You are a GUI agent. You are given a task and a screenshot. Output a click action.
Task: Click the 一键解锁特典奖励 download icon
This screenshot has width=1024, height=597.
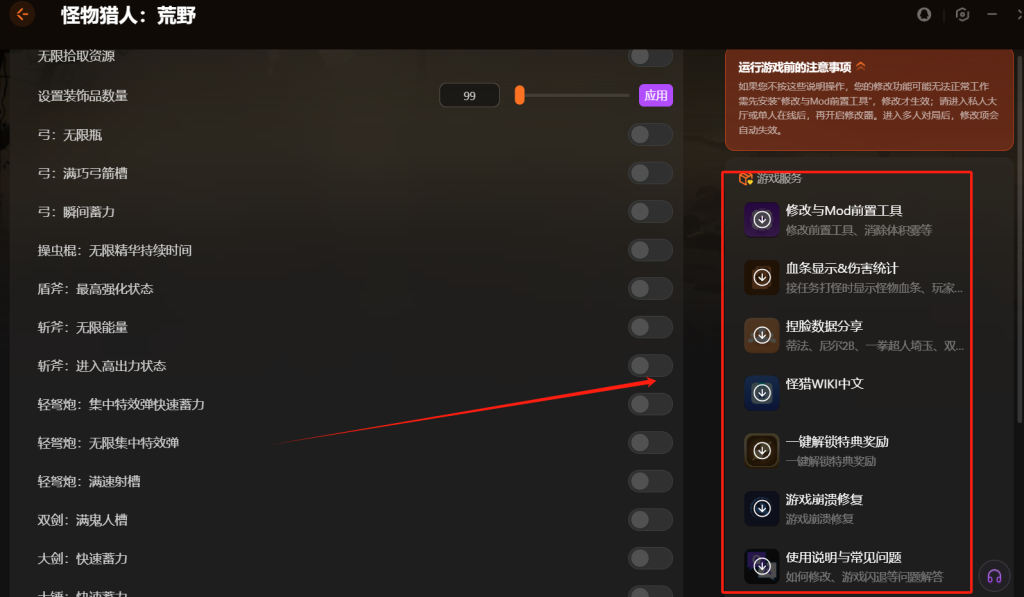click(761, 451)
